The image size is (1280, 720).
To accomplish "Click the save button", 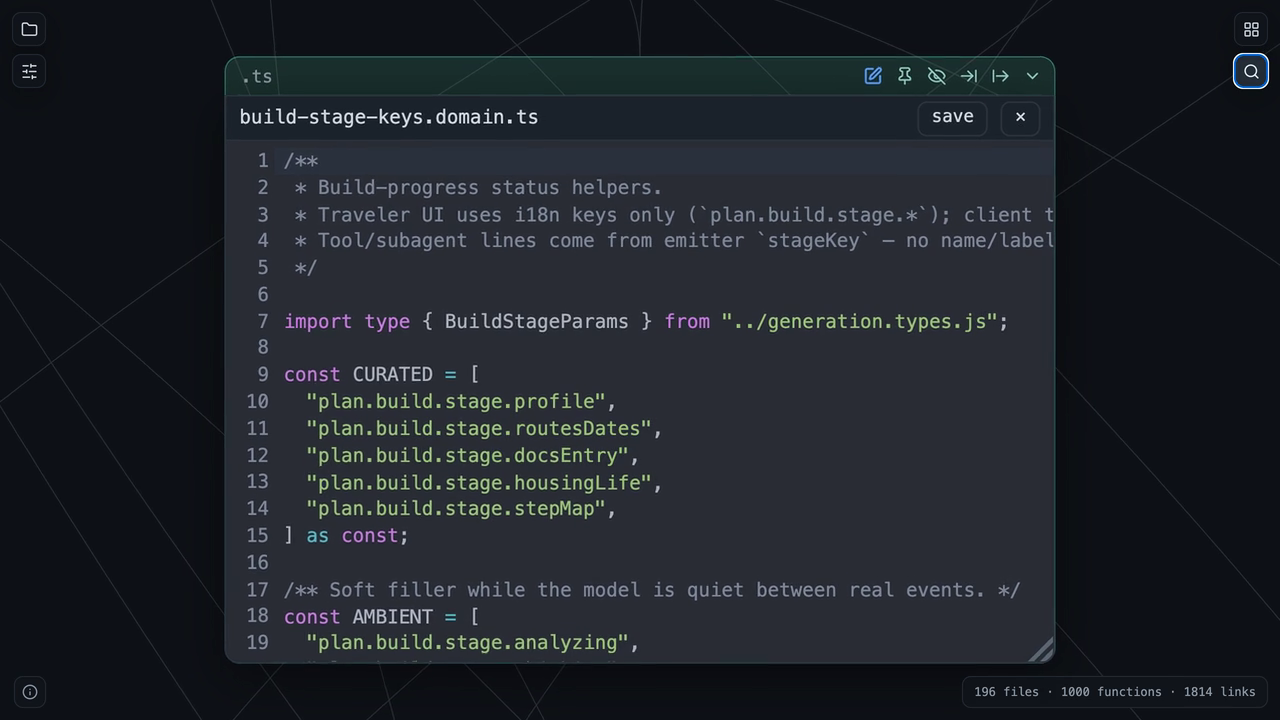I will (x=953, y=117).
